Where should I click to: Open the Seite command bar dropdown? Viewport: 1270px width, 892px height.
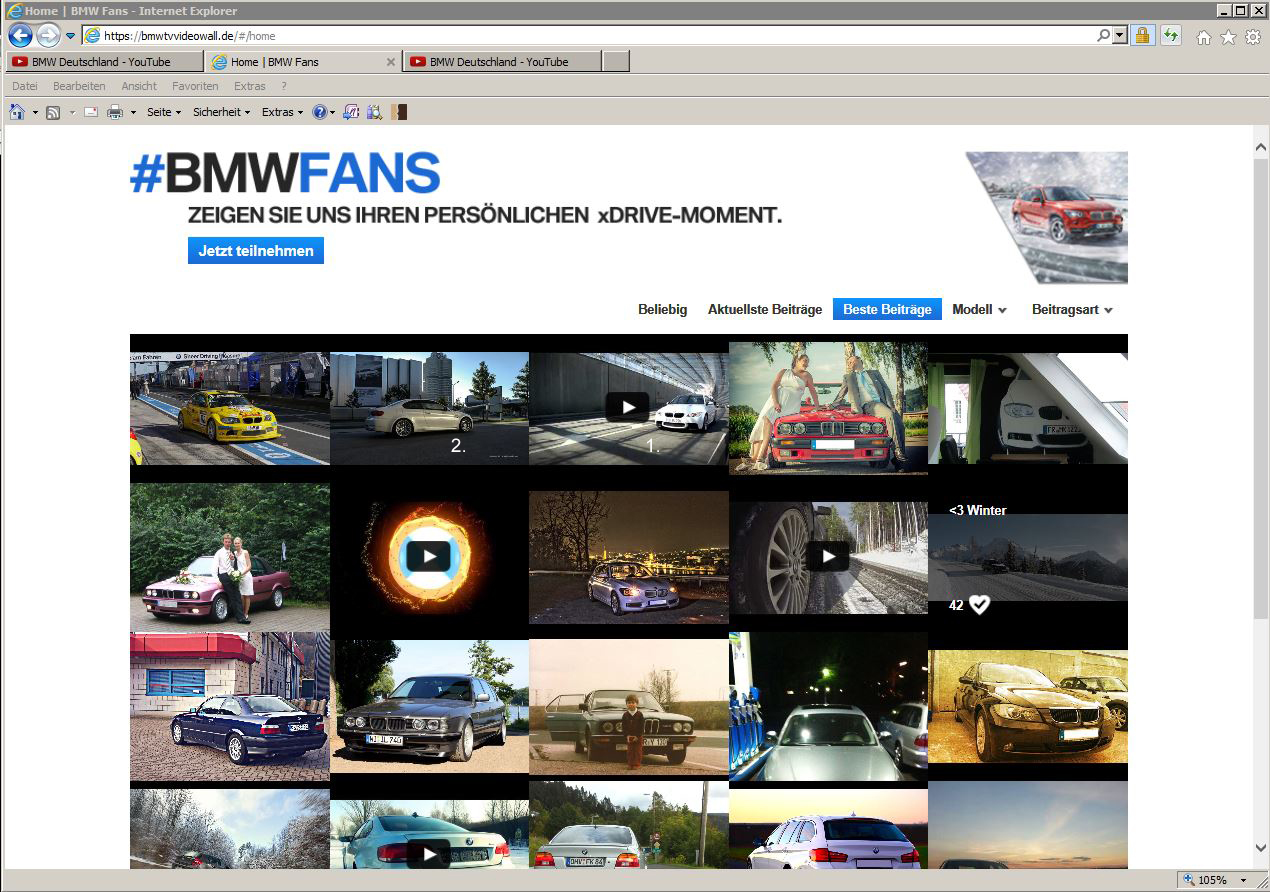164,112
